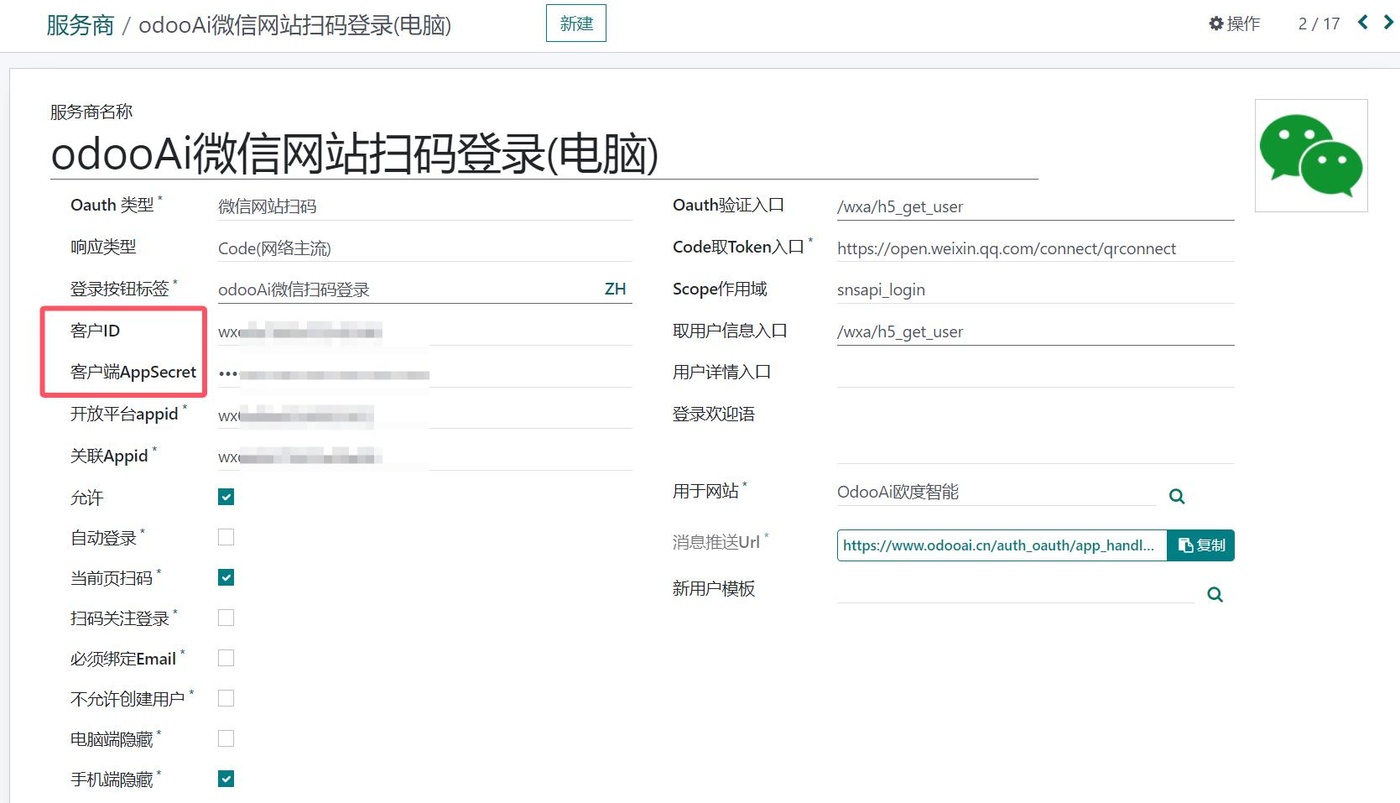Open the 操作 gear menu
Image resolution: width=1400 pixels, height=803 pixels.
point(1234,23)
